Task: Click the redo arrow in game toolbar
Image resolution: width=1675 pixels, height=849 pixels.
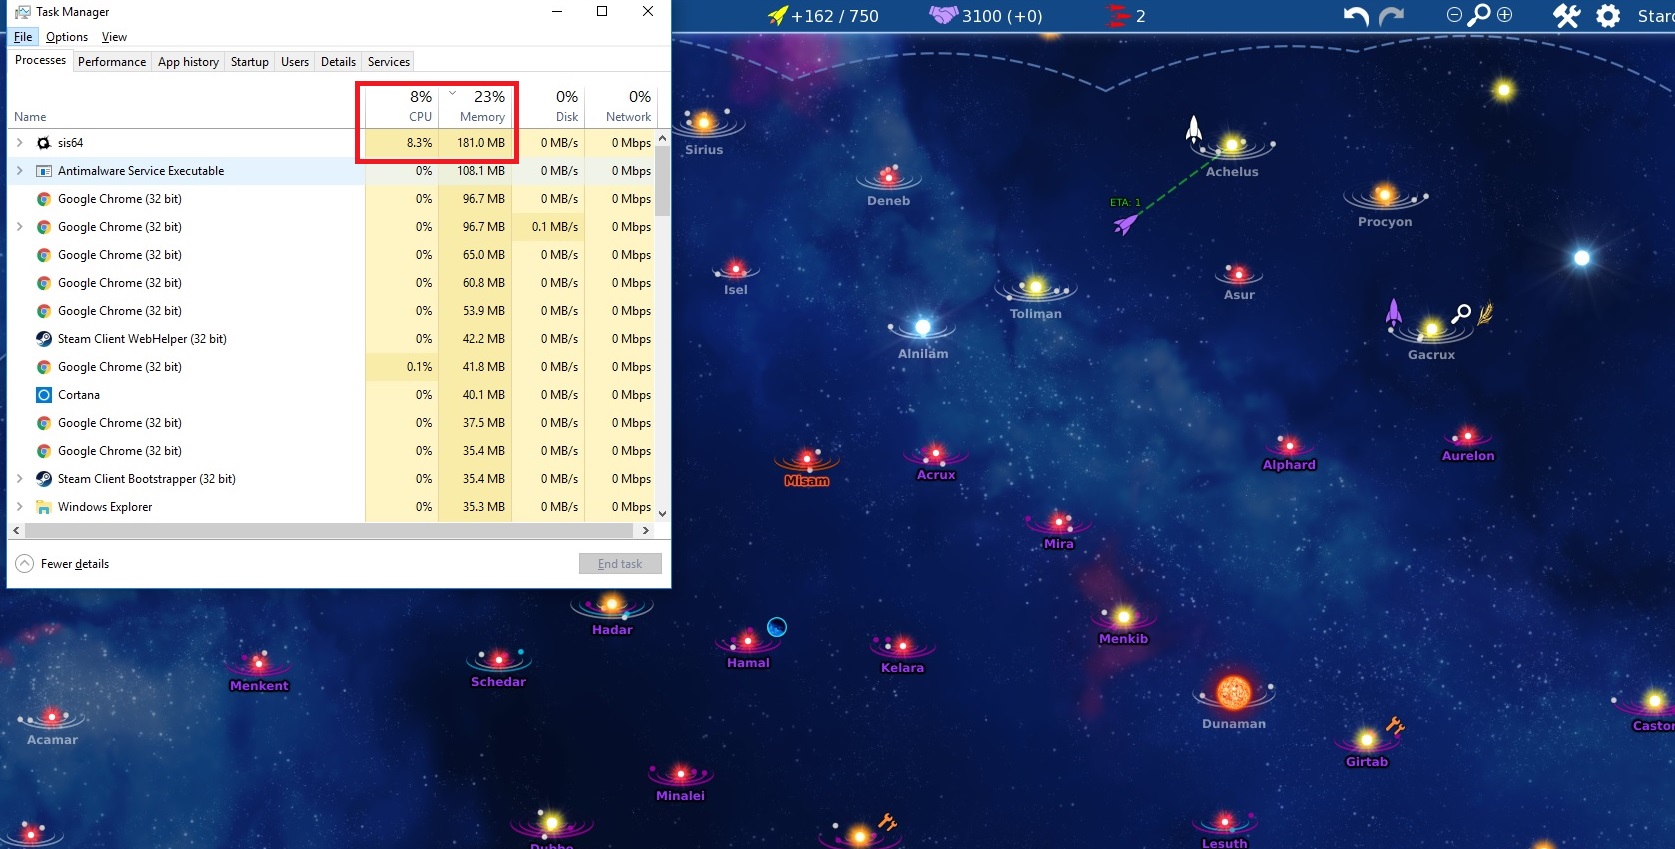Action: [1391, 16]
